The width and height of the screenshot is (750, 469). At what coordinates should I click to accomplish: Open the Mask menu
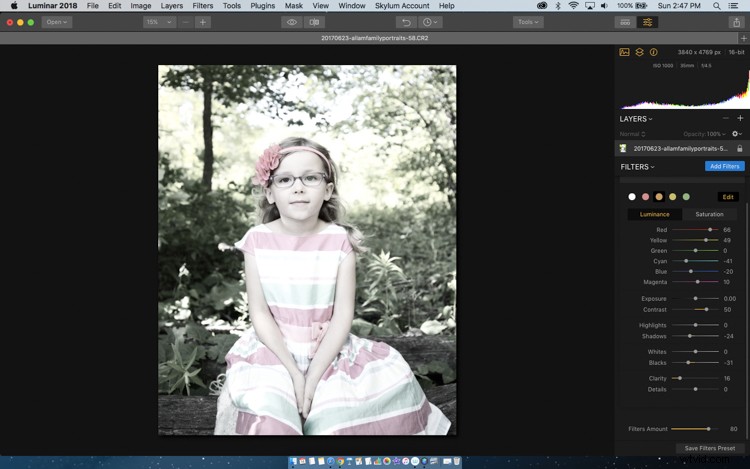coord(294,6)
